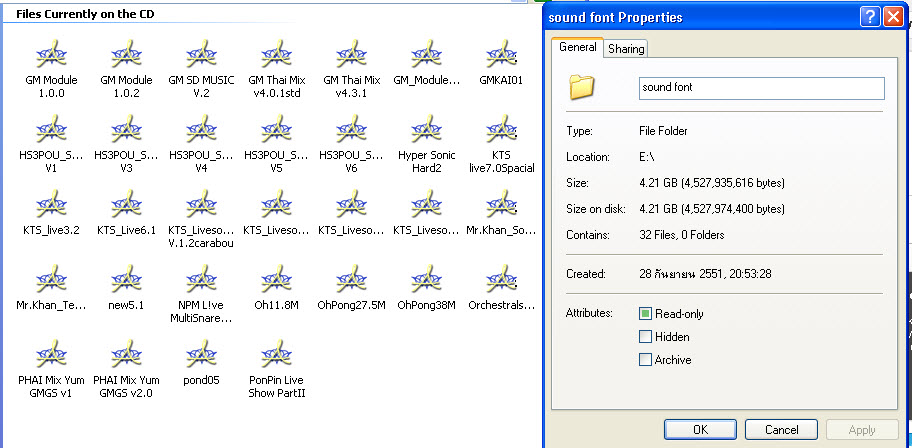Viewport: 912px width, 448px height.
Task: Click the folder icon in Properties dialog
Action: (x=582, y=88)
